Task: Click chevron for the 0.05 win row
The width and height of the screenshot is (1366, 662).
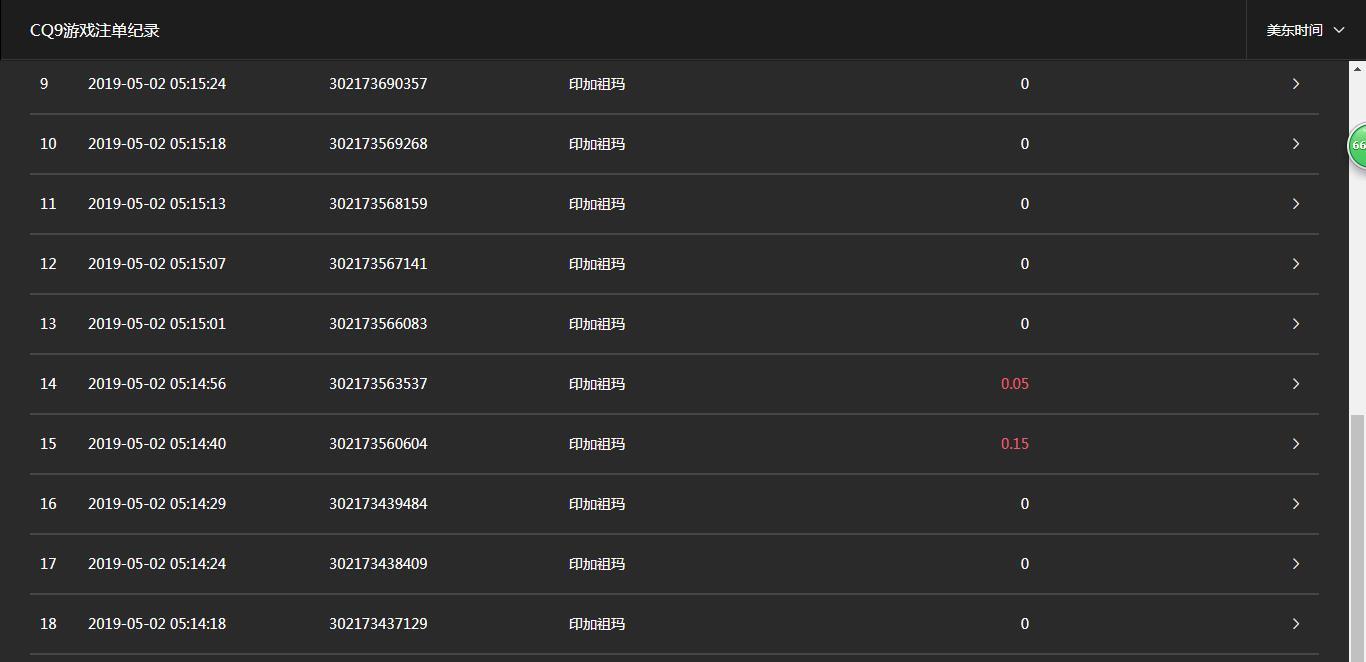Action: click(x=1295, y=384)
